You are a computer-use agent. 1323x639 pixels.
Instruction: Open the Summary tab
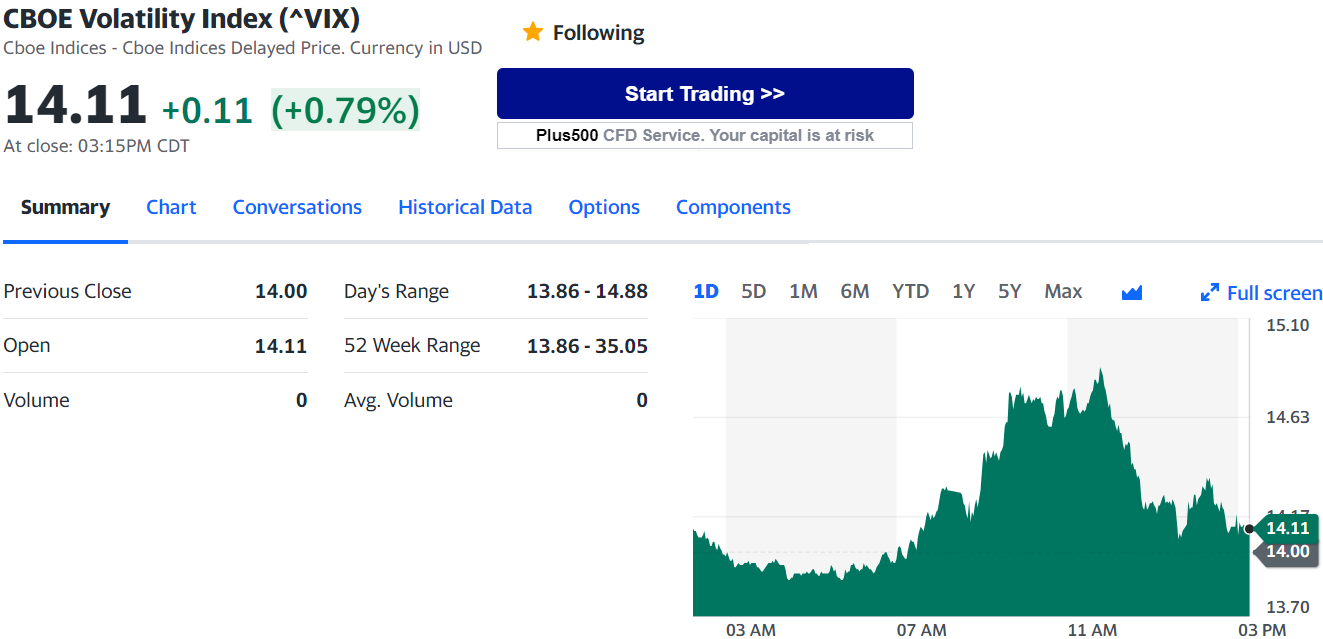65,207
